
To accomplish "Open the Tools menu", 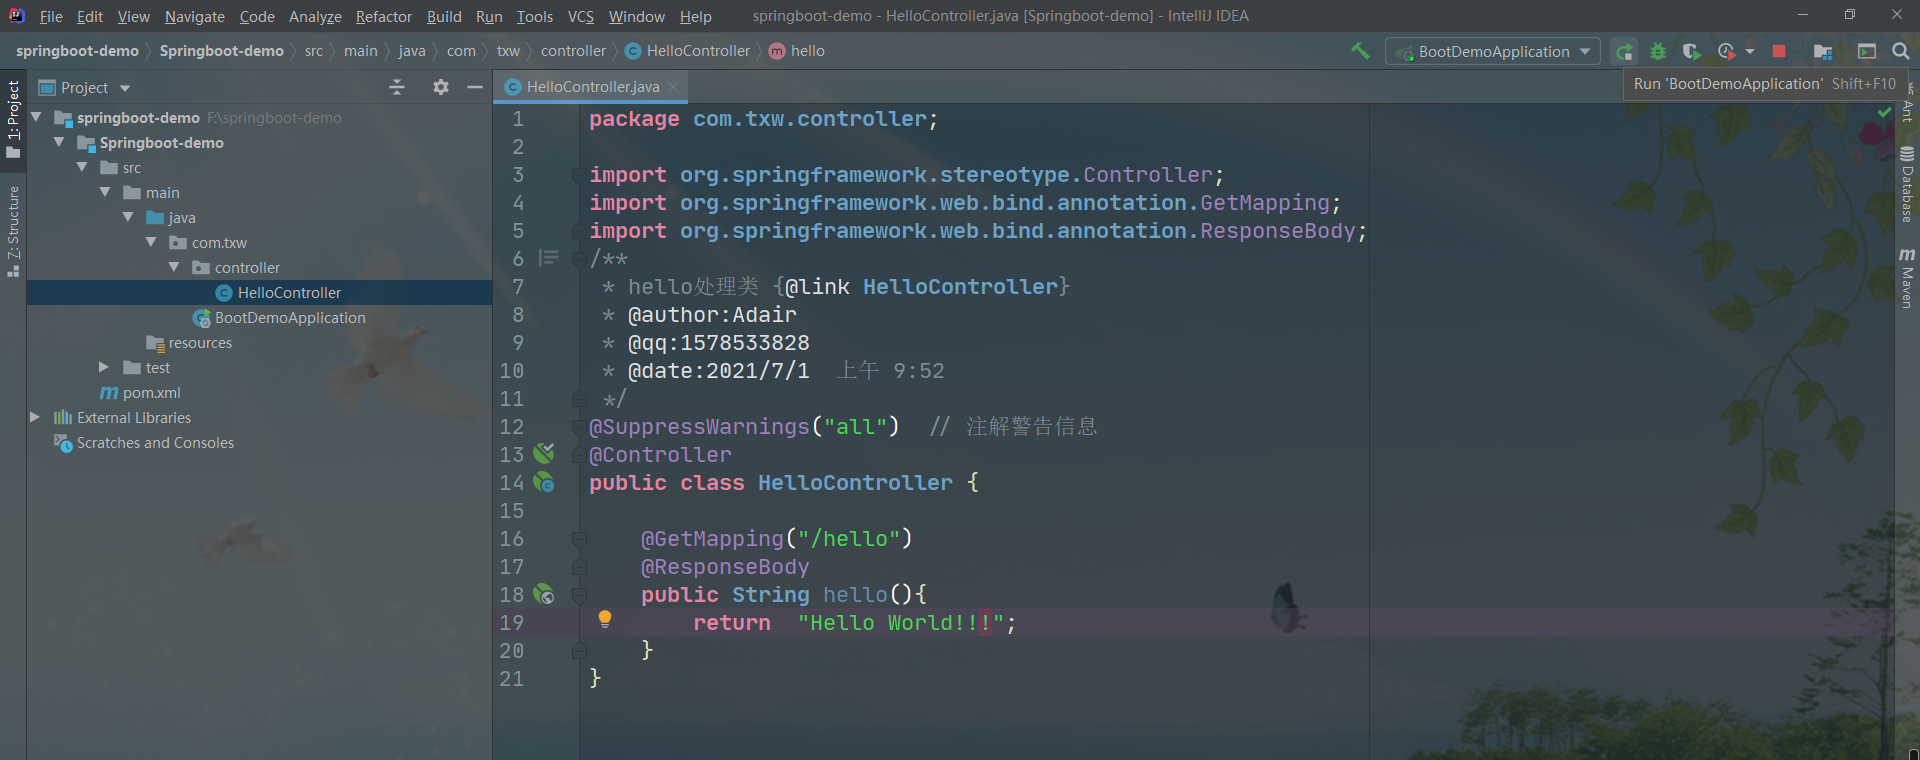I will [535, 16].
